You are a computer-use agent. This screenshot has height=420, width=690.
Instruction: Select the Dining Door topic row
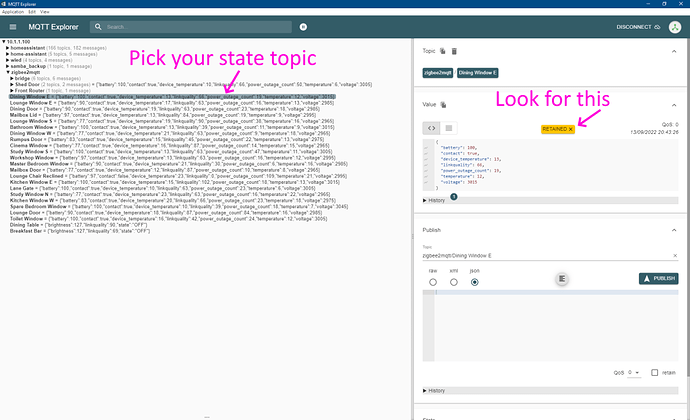[x=165, y=109]
